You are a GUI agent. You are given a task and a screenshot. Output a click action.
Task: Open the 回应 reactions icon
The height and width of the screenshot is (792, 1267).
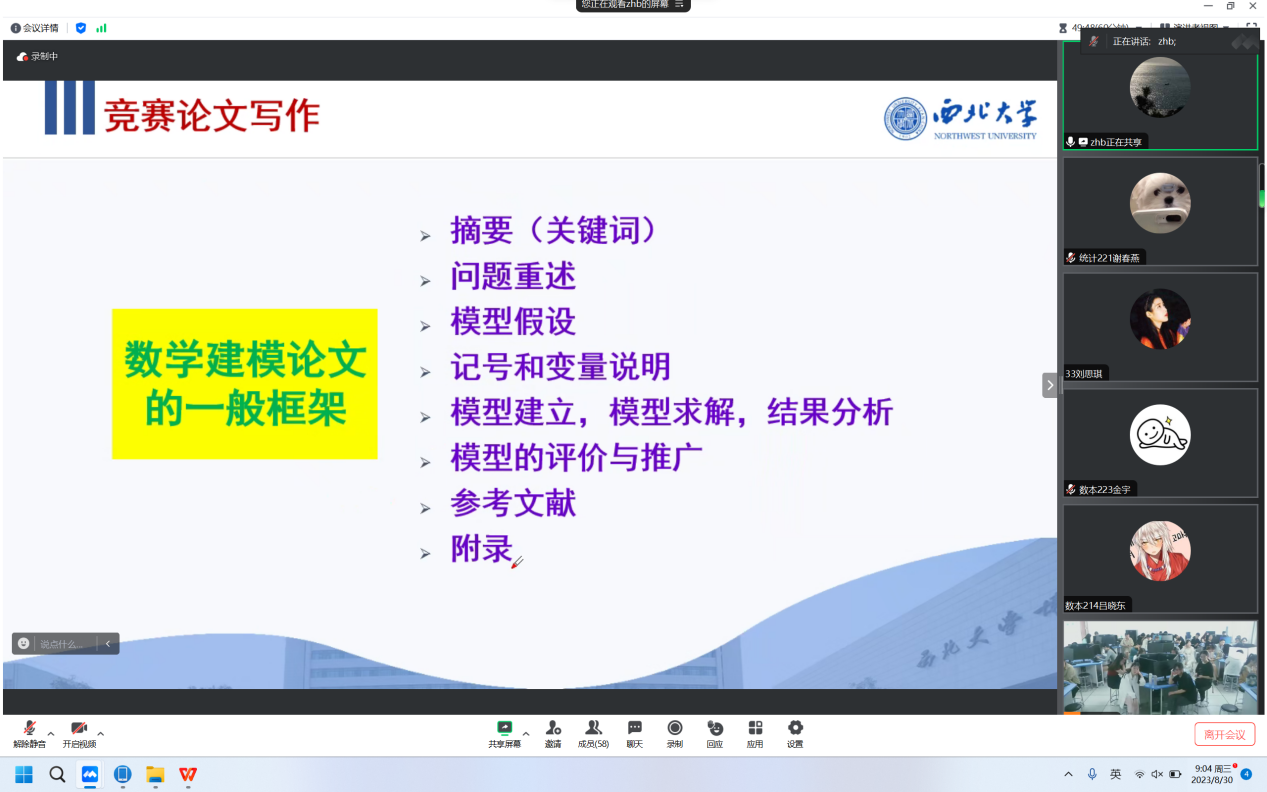click(x=714, y=733)
